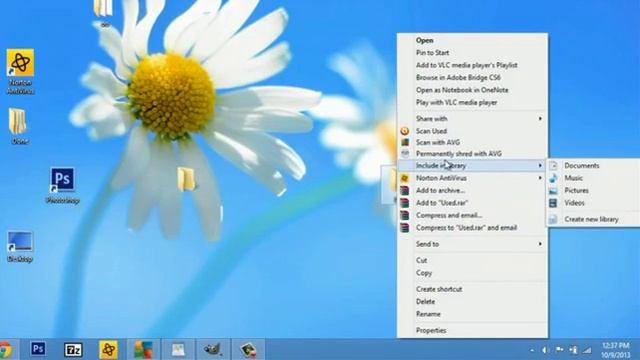Open Norton from the taskbar

tap(108, 350)
